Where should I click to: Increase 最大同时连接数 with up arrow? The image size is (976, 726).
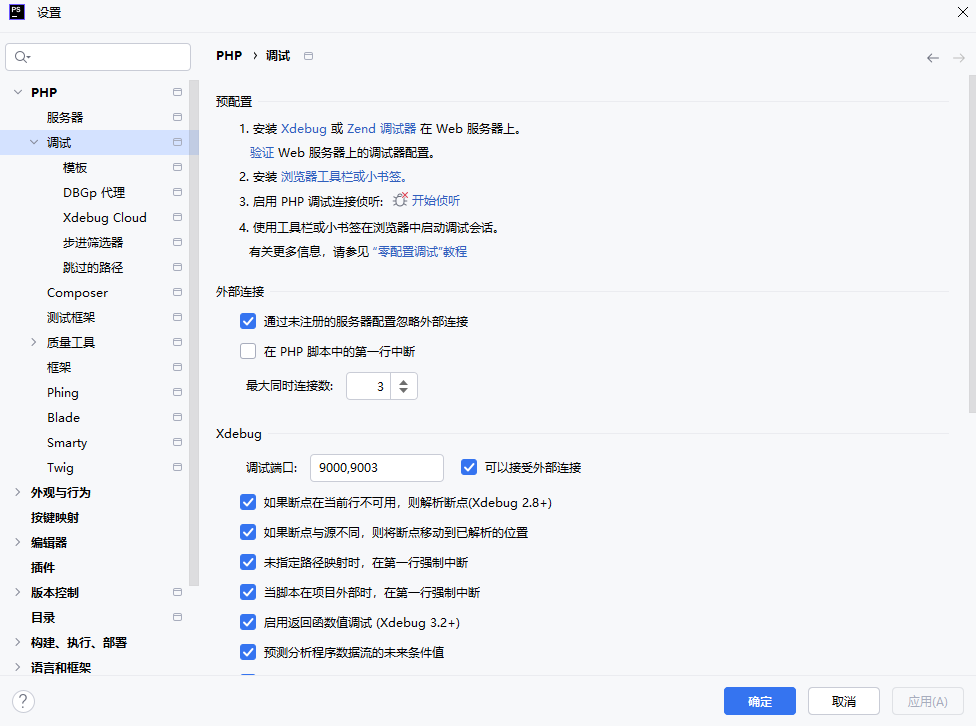403,382
